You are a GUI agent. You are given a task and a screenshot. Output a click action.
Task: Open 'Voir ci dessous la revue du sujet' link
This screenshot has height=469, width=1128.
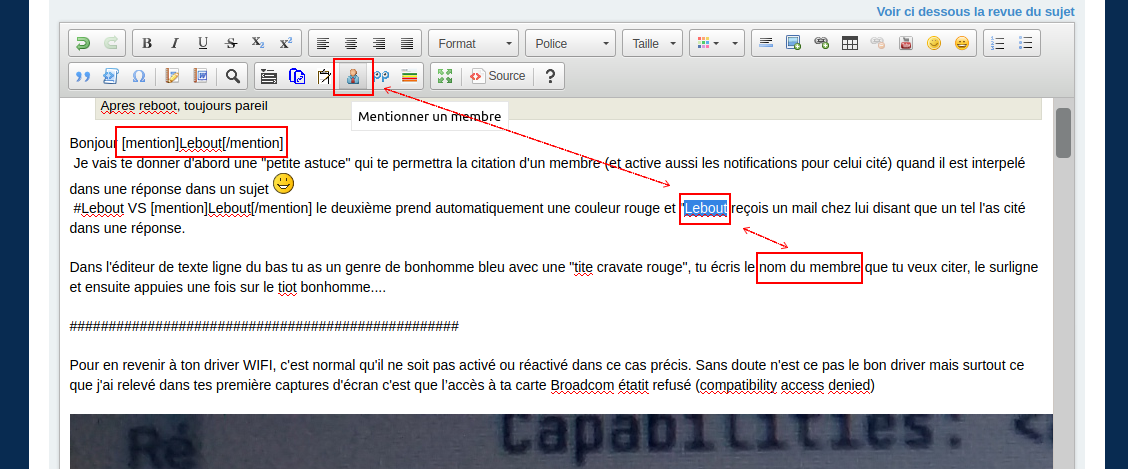[975, 12]
